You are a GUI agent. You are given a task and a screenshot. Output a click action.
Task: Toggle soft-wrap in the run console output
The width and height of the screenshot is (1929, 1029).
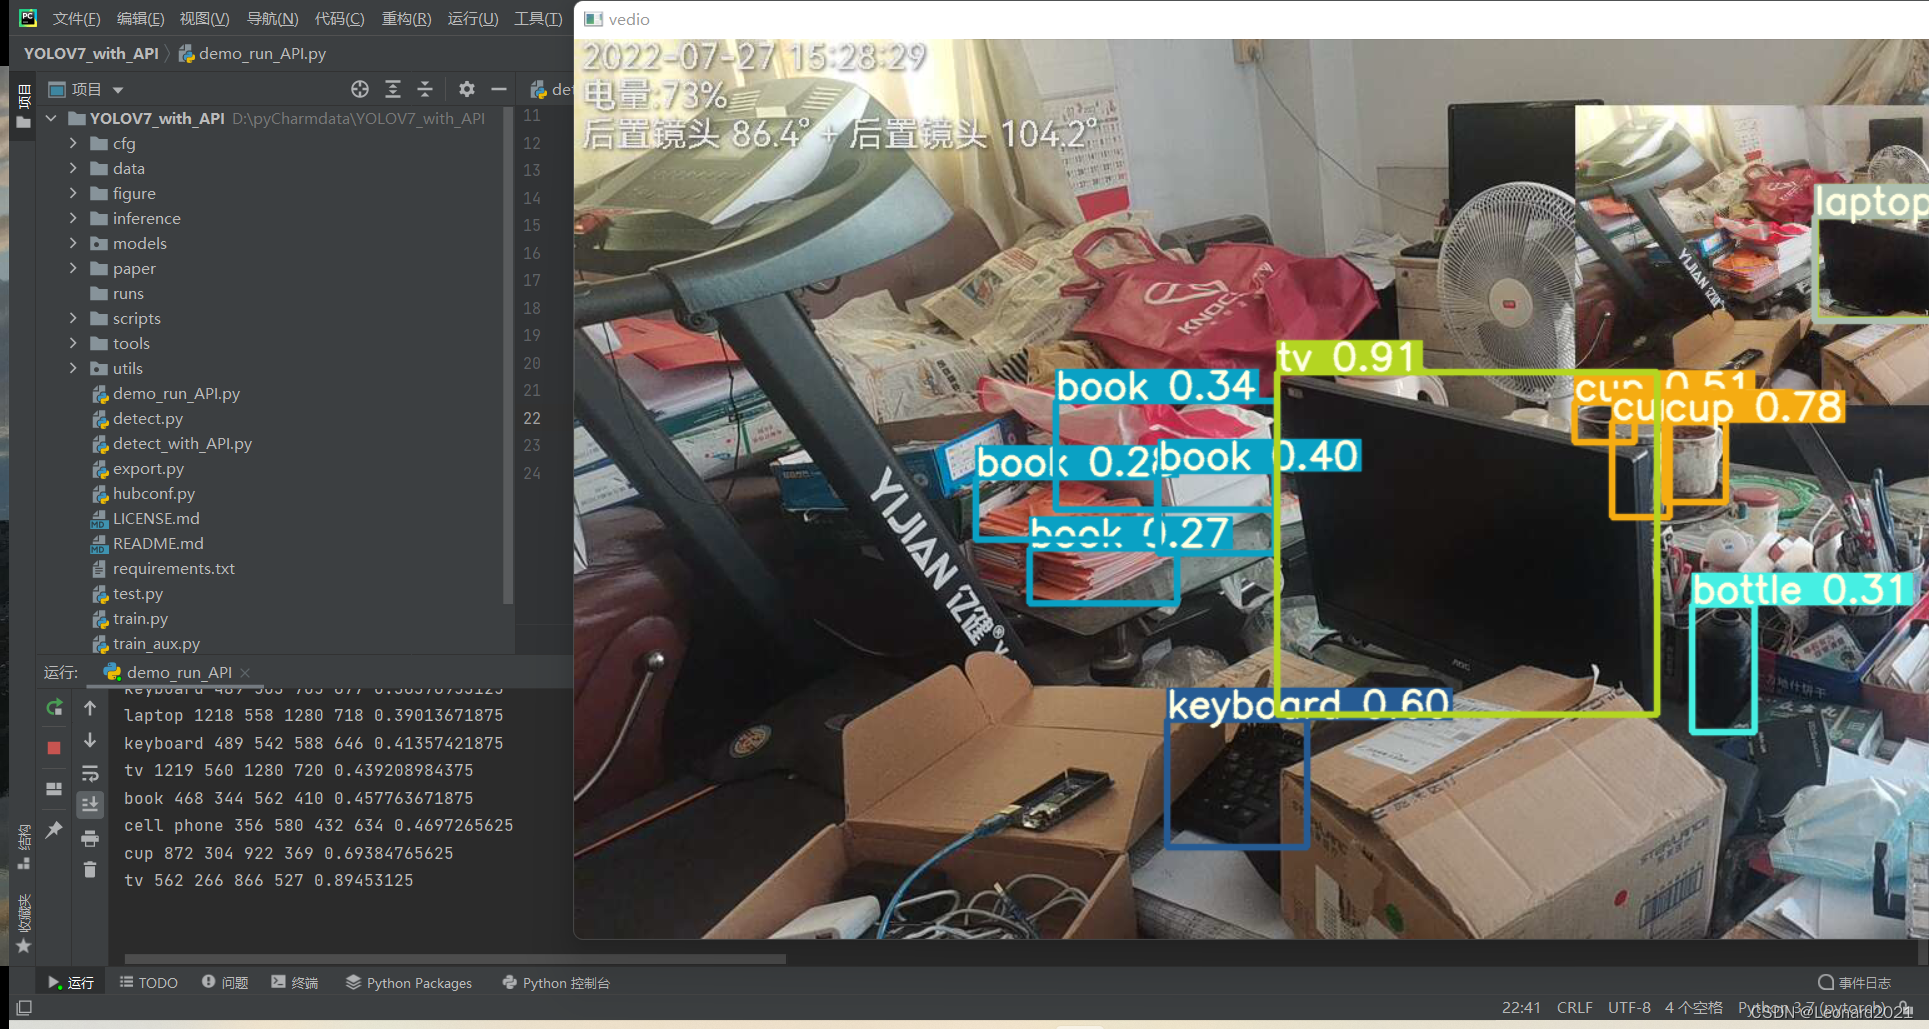pyautogui.click(x=90, y=773)
